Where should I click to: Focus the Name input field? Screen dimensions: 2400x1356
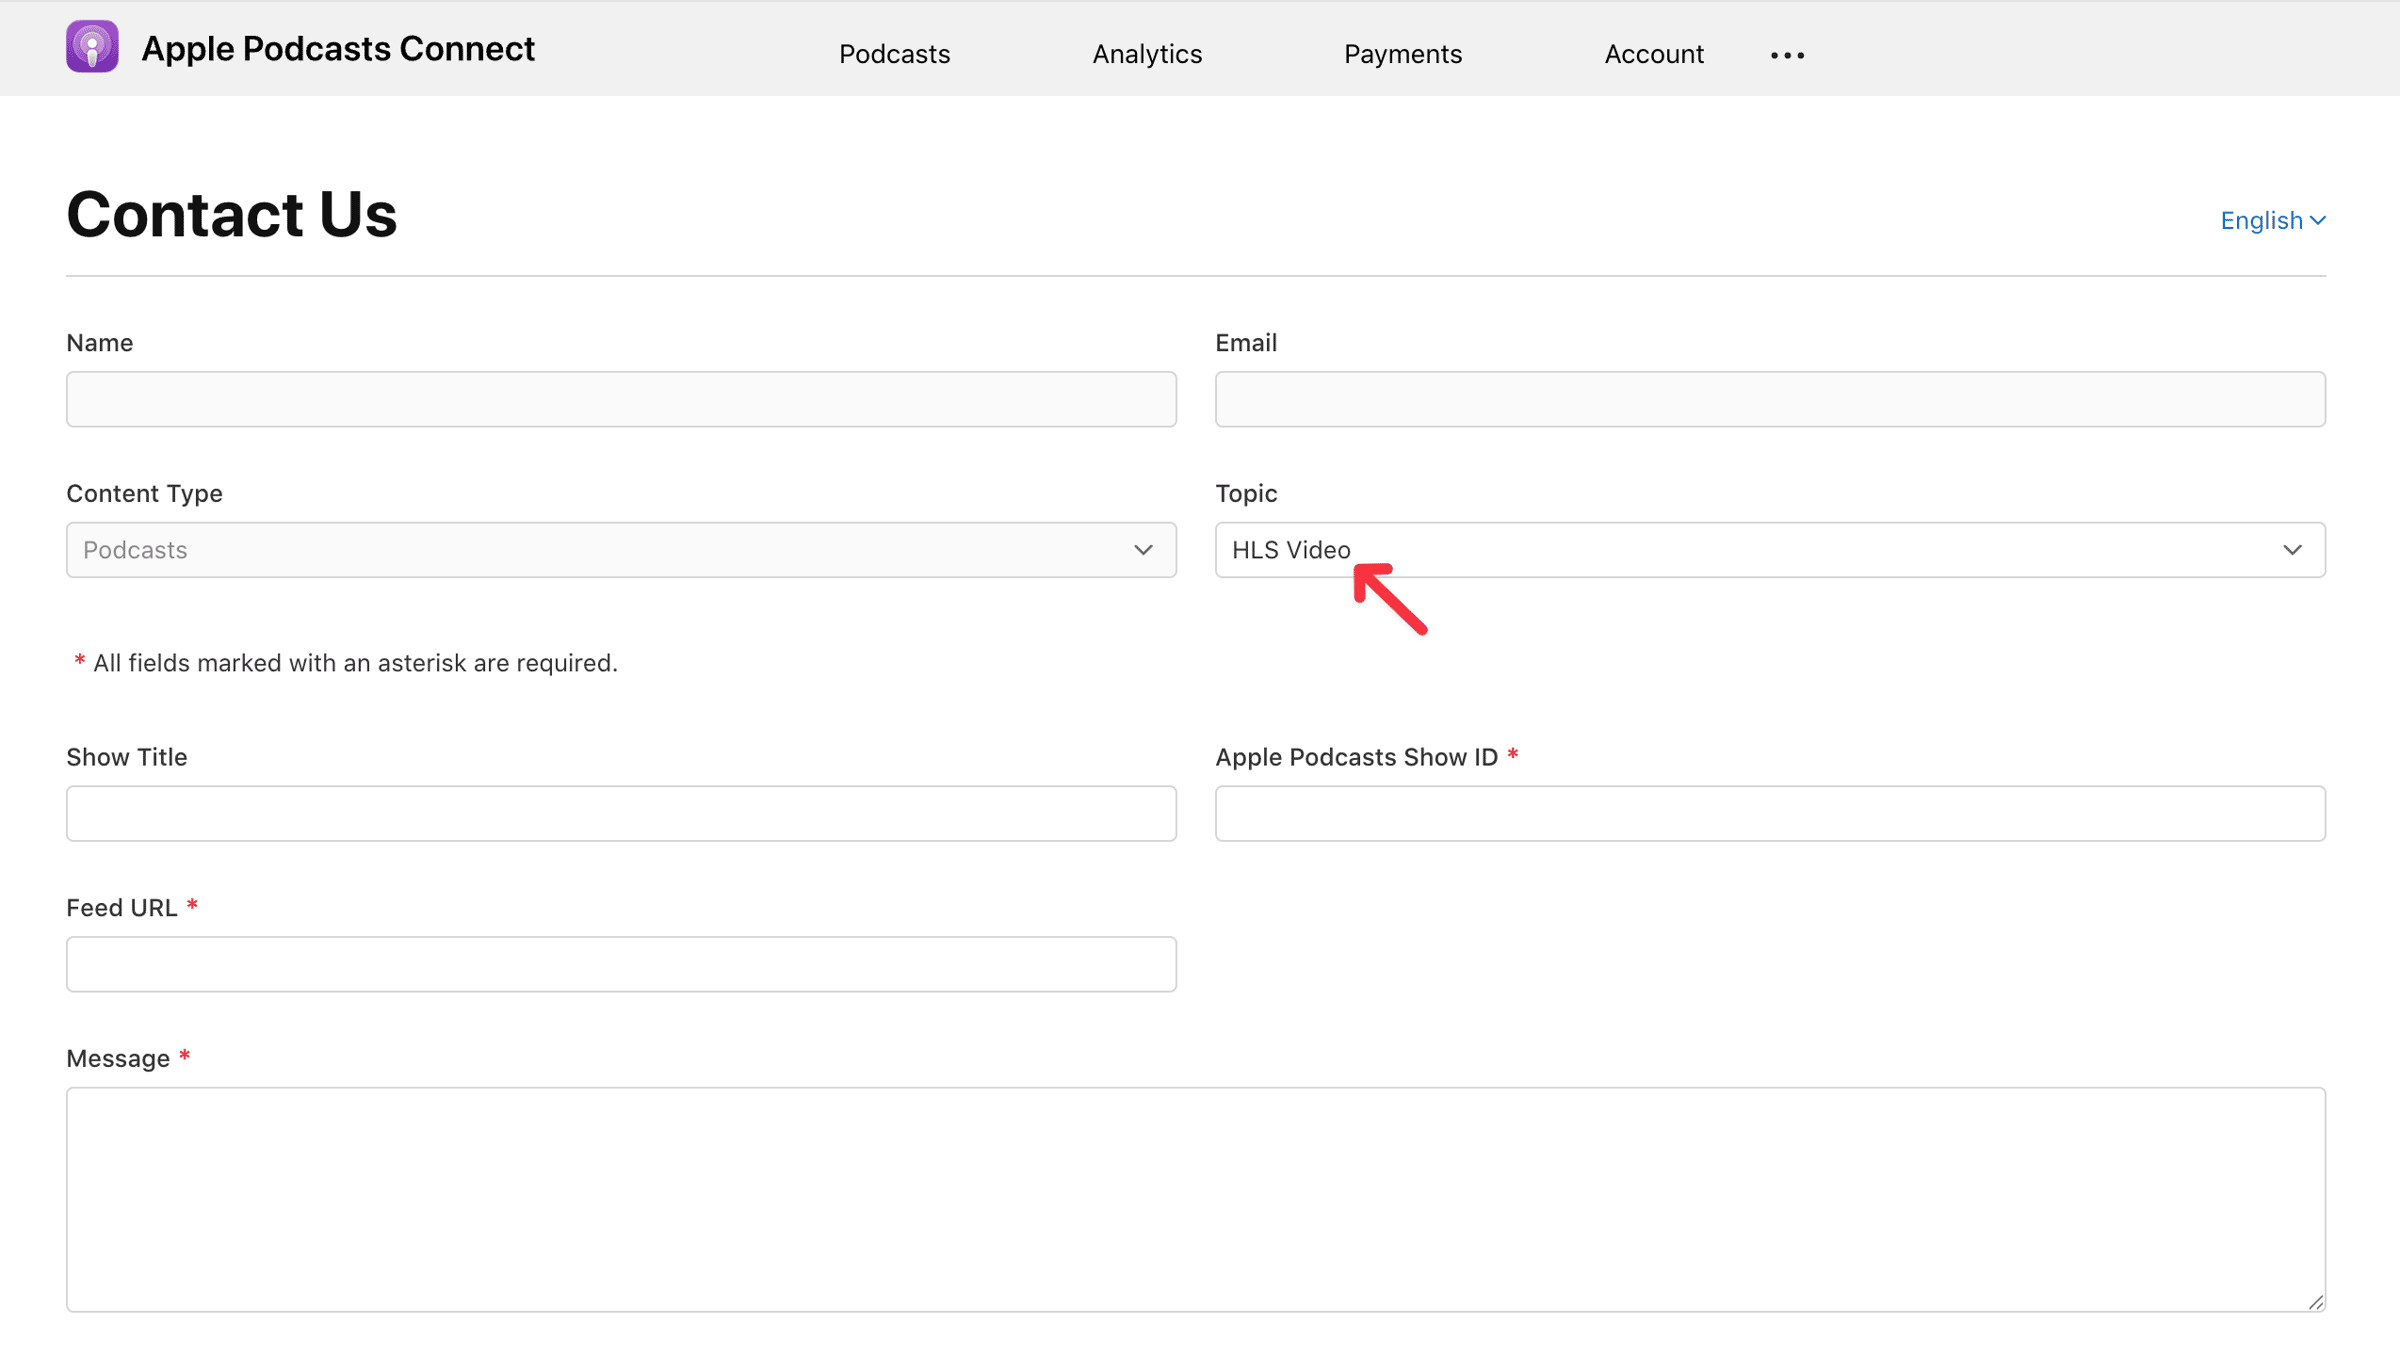(621, 399)
